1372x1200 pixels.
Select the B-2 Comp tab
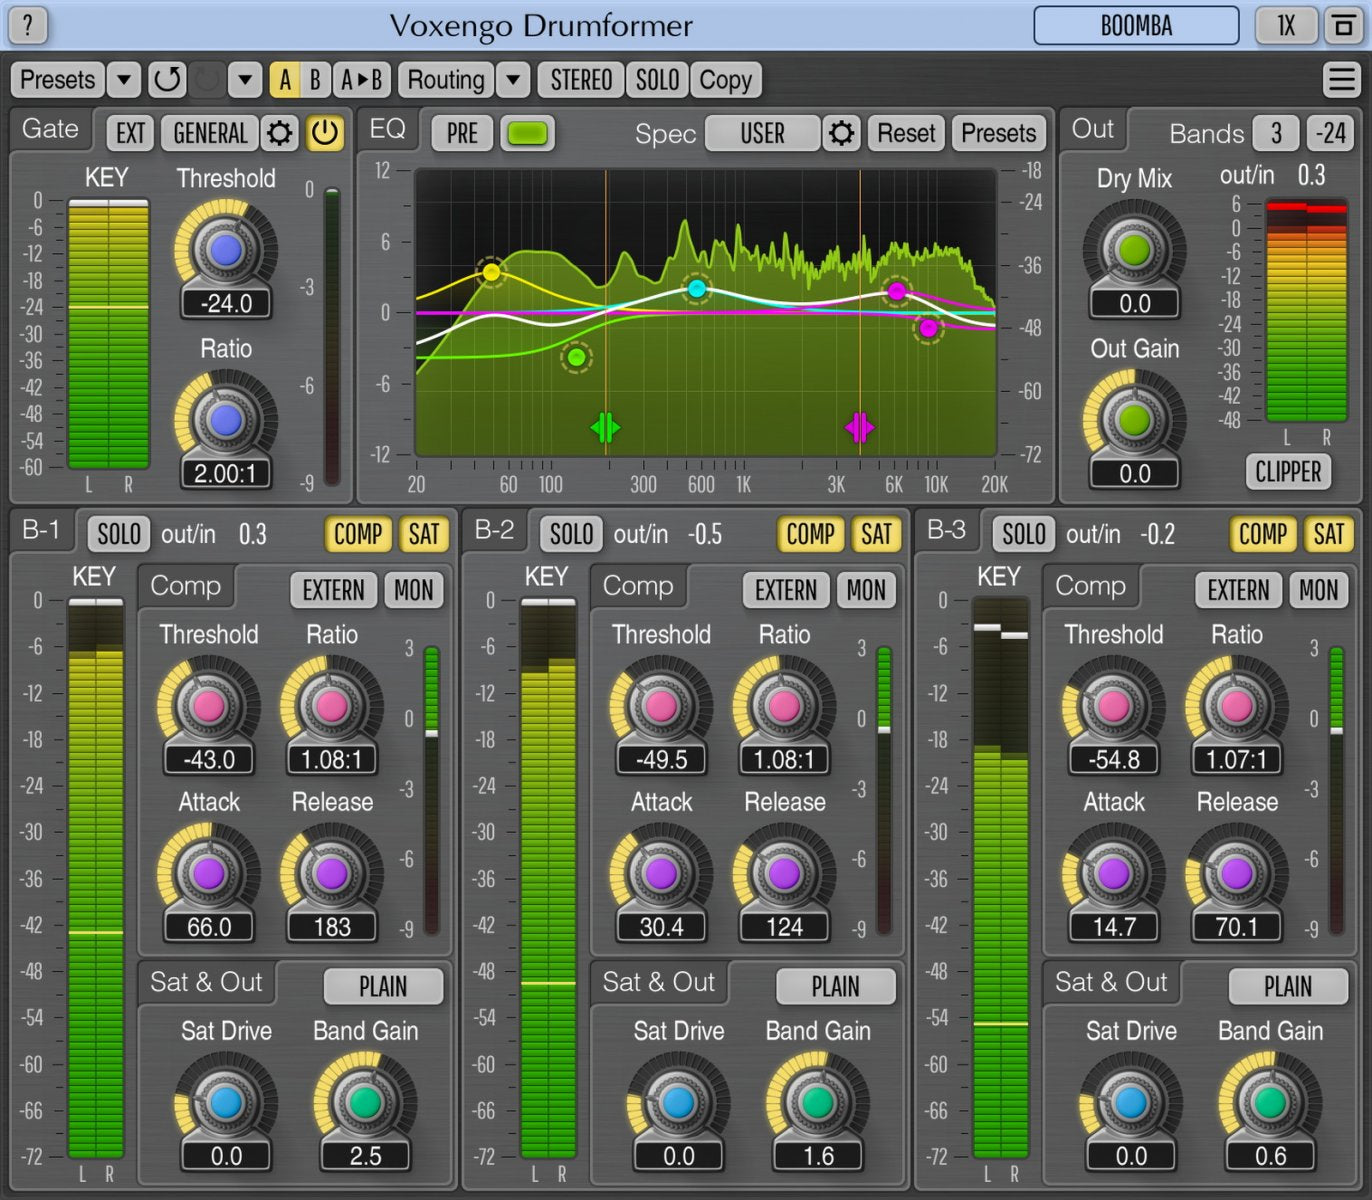pyautogui.click(x=637, y=586)
